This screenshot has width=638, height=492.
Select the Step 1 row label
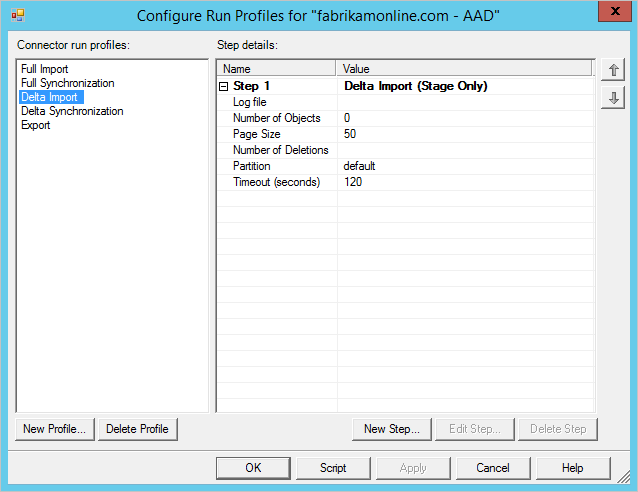[251, 86]
